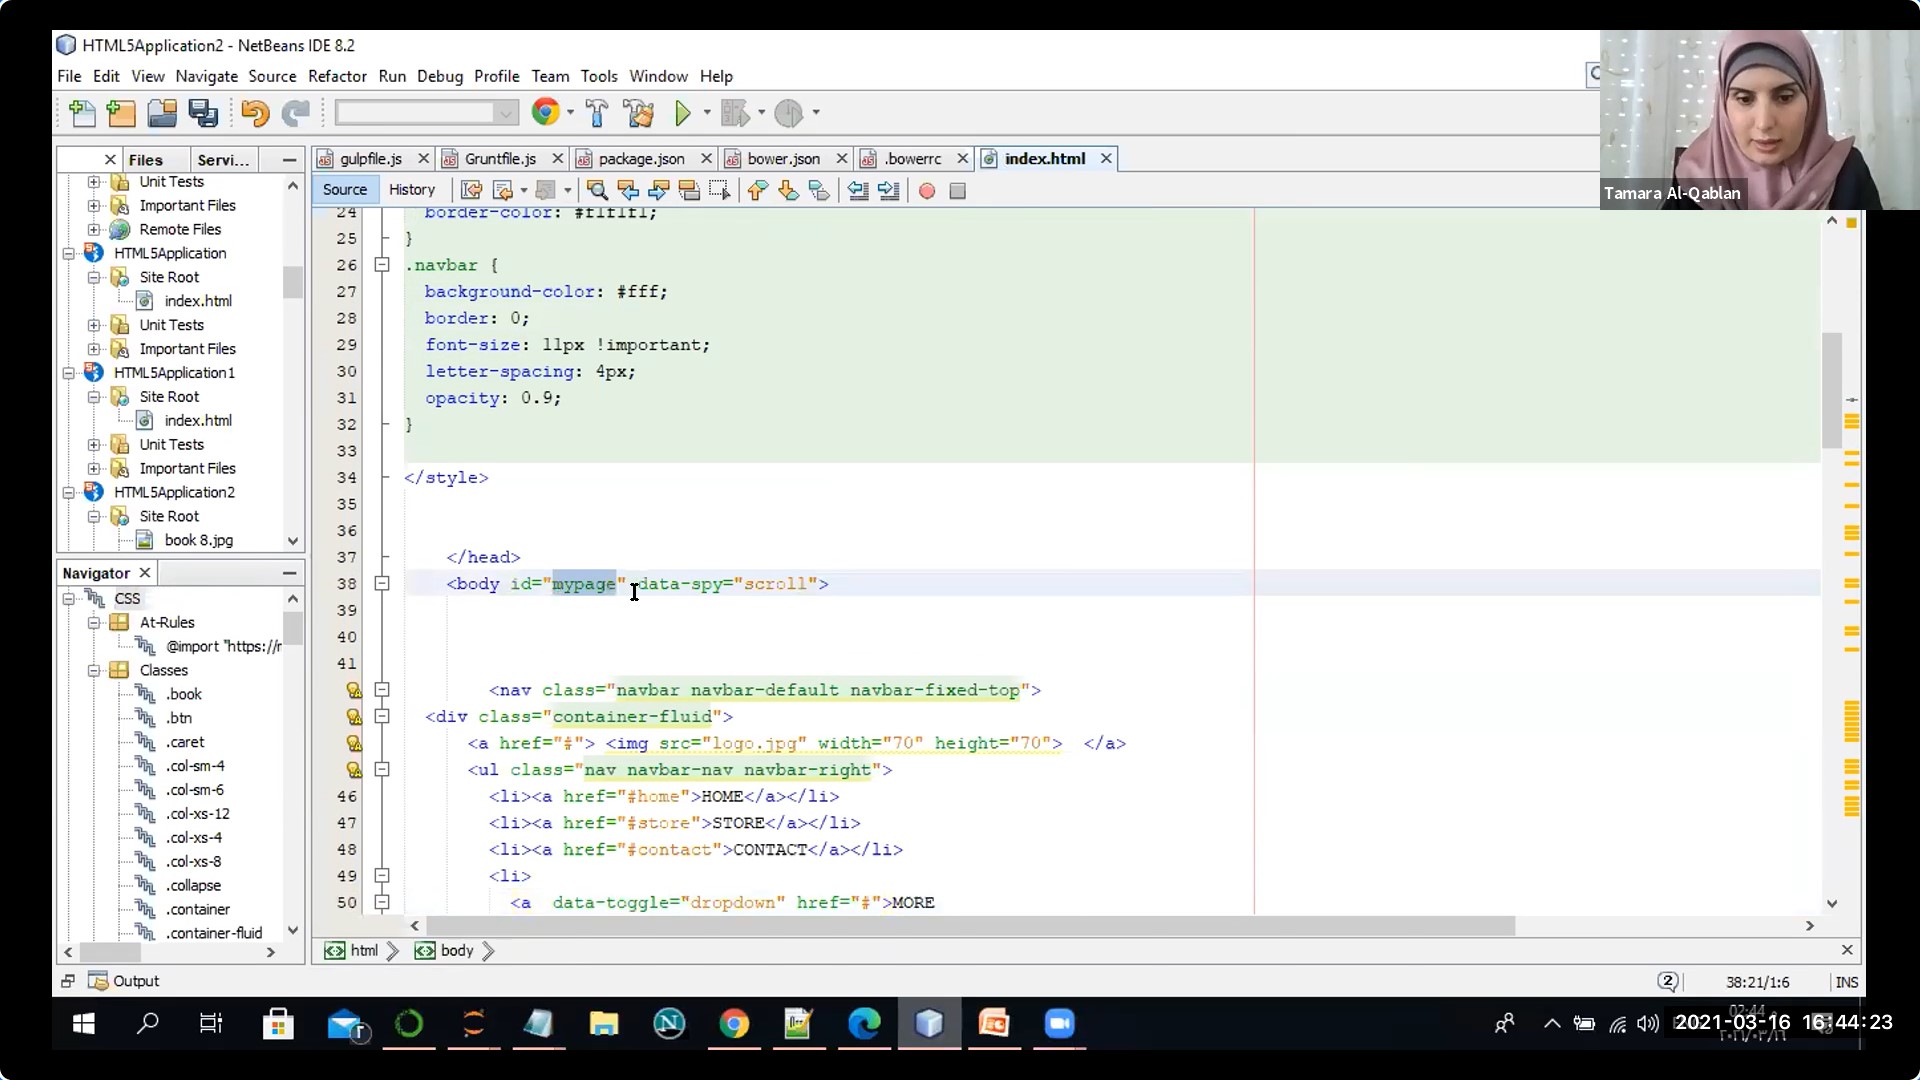Click the Undo arrow icon
Image resolution: width=1920 pixels, height=1080 pixels.
click(x=255, y=113)
